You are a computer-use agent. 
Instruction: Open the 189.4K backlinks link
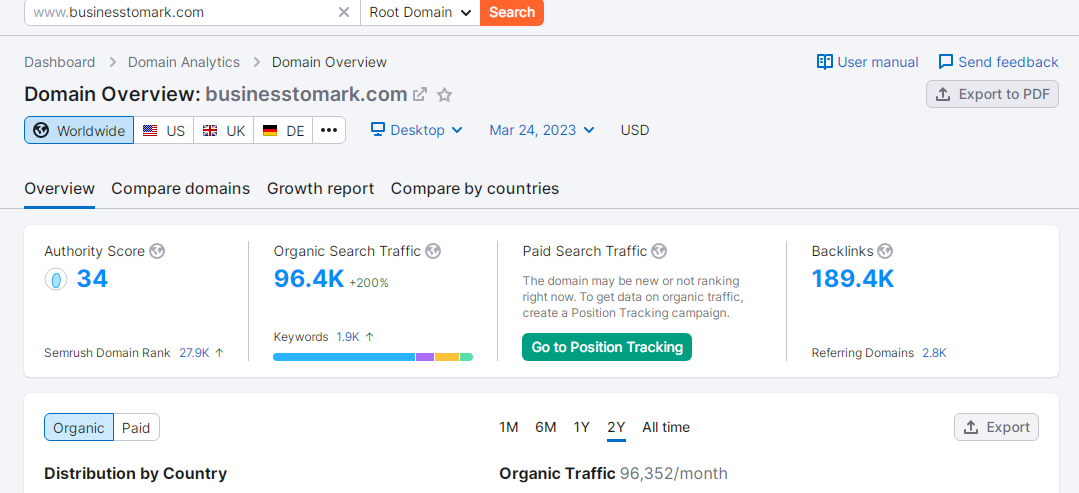[x=853, y=278]
